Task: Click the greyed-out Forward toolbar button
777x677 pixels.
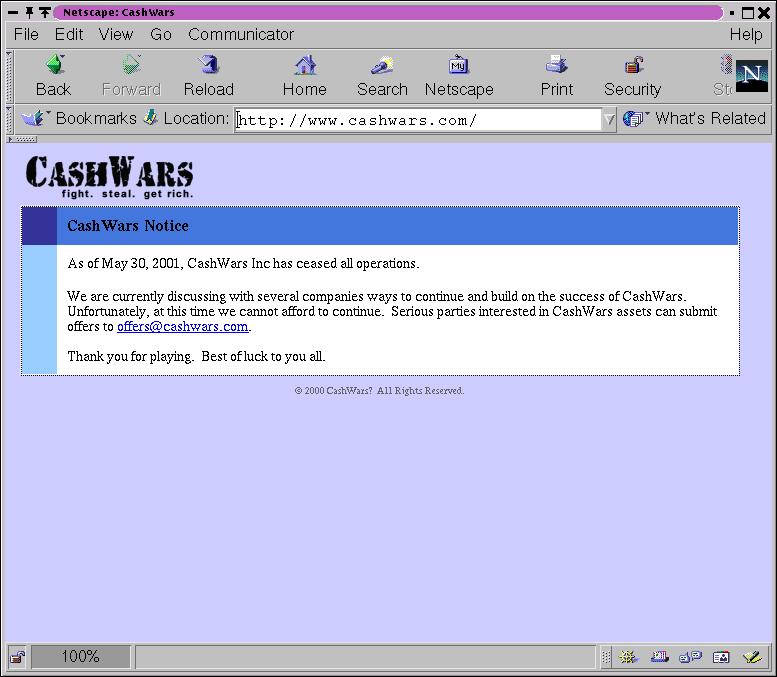Action: pyautogui.click(x=131, y=76)
